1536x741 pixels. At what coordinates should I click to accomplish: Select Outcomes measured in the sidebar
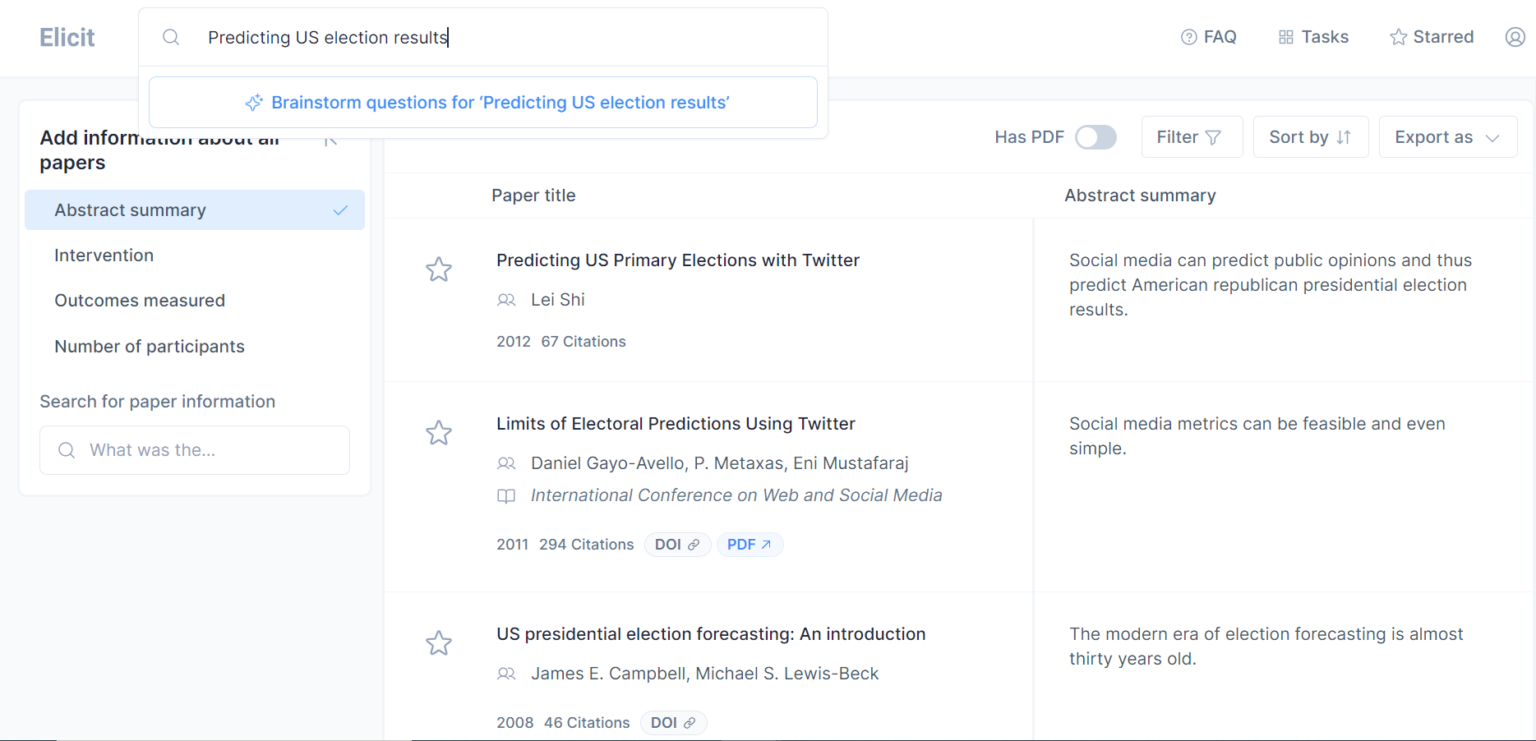139,300
